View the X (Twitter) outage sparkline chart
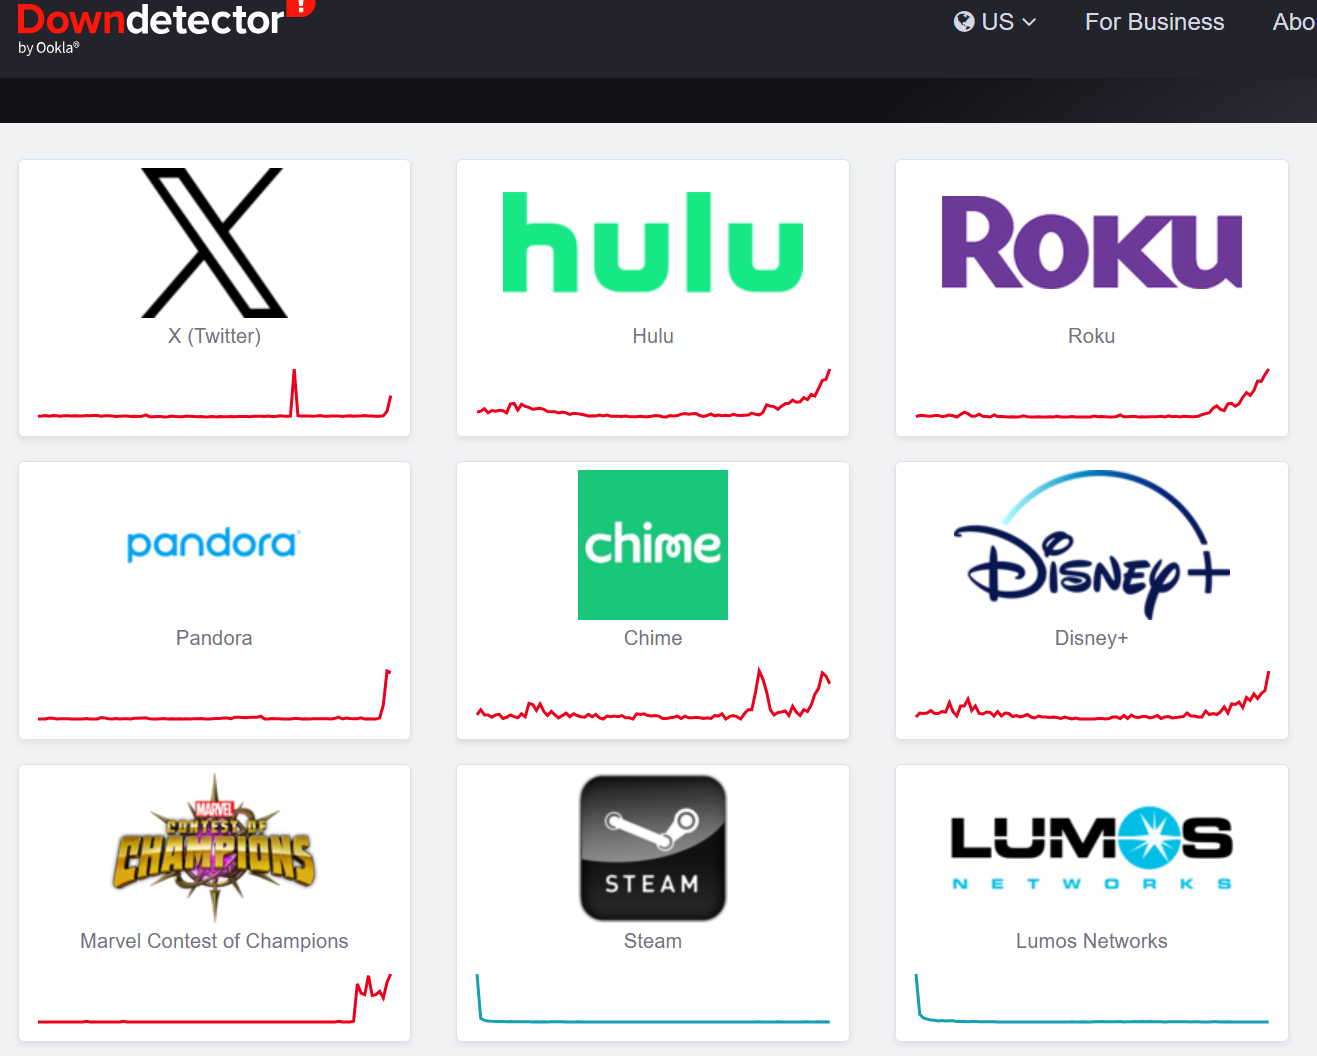The width and height of the screenshot is (1317, 1056). (214, 394)
